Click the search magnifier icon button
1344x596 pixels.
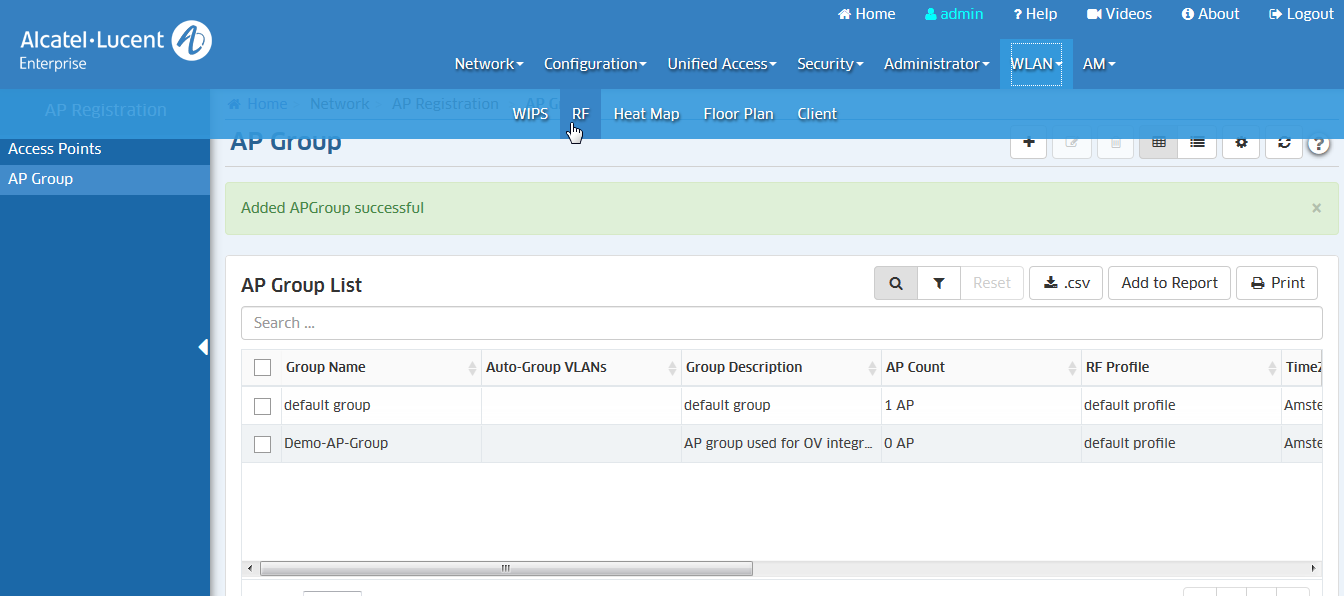[896, 283]
